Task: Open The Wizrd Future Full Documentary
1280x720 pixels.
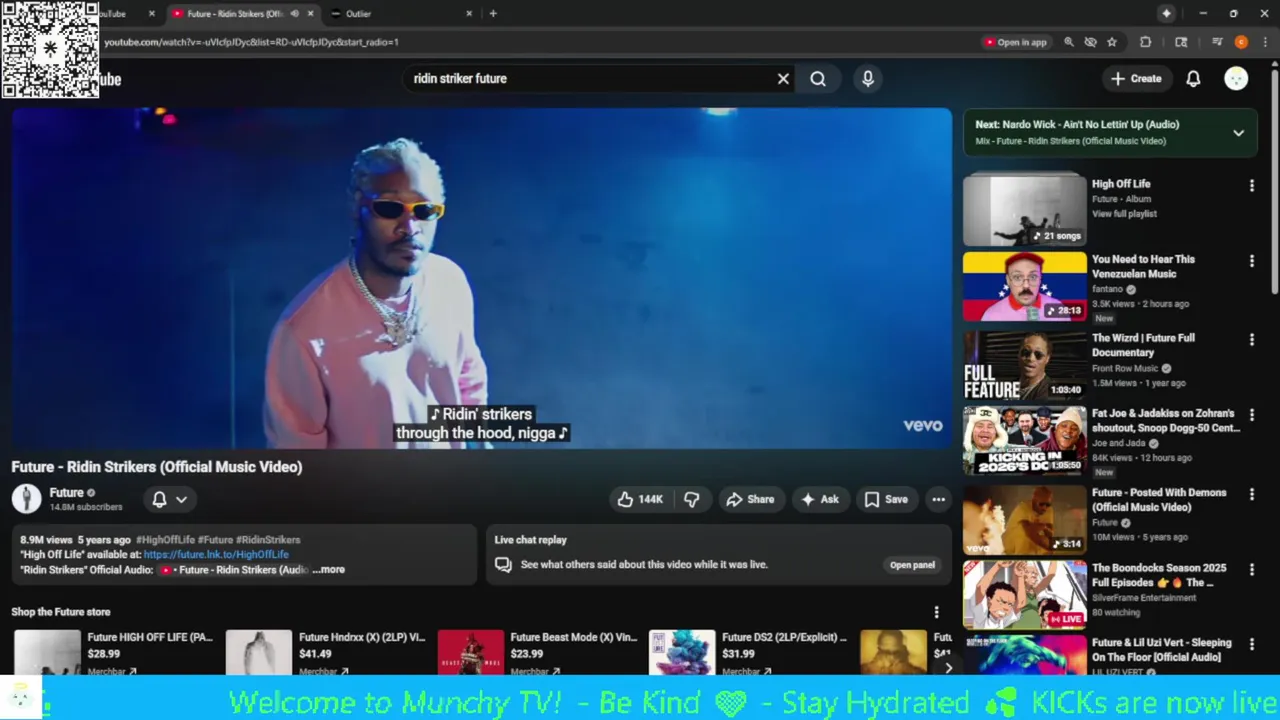Action: coord(1143,345)
